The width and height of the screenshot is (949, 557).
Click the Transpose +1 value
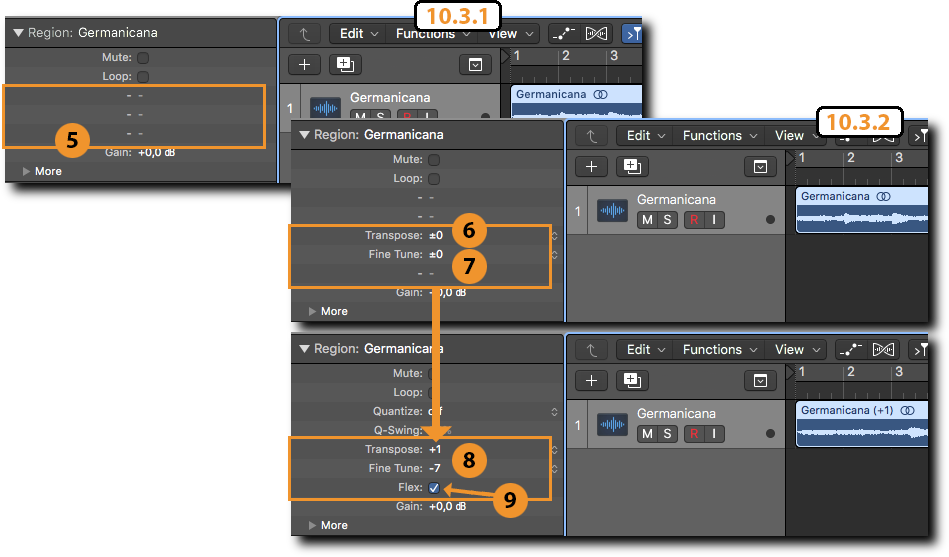click(x=435, y=450)
